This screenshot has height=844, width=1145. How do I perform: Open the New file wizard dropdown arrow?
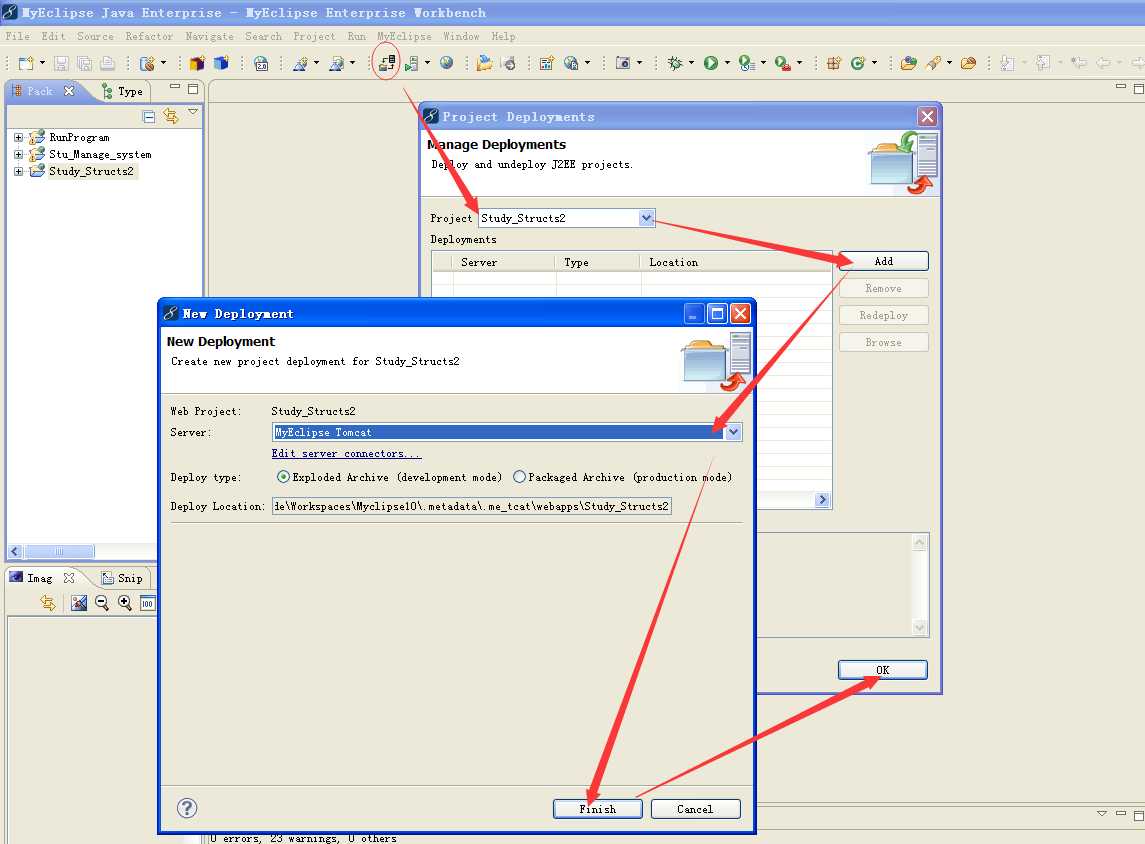42,64
